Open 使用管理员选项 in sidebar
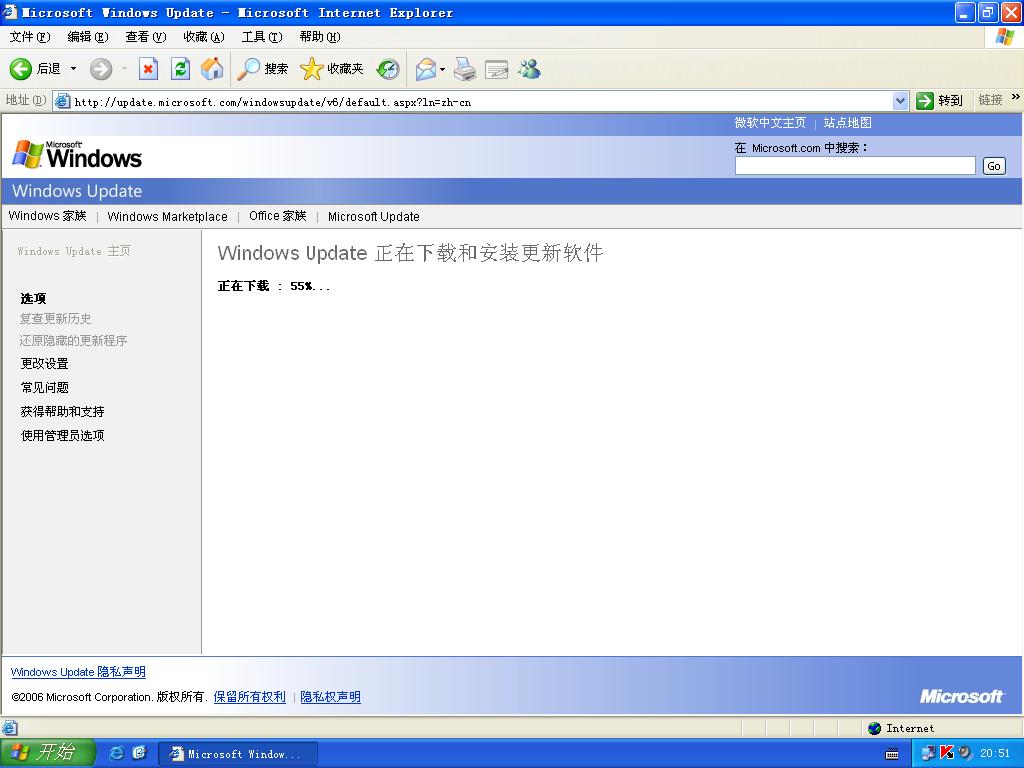Image resolution: width=1024 pixels, height=768 pixels. 63,436
